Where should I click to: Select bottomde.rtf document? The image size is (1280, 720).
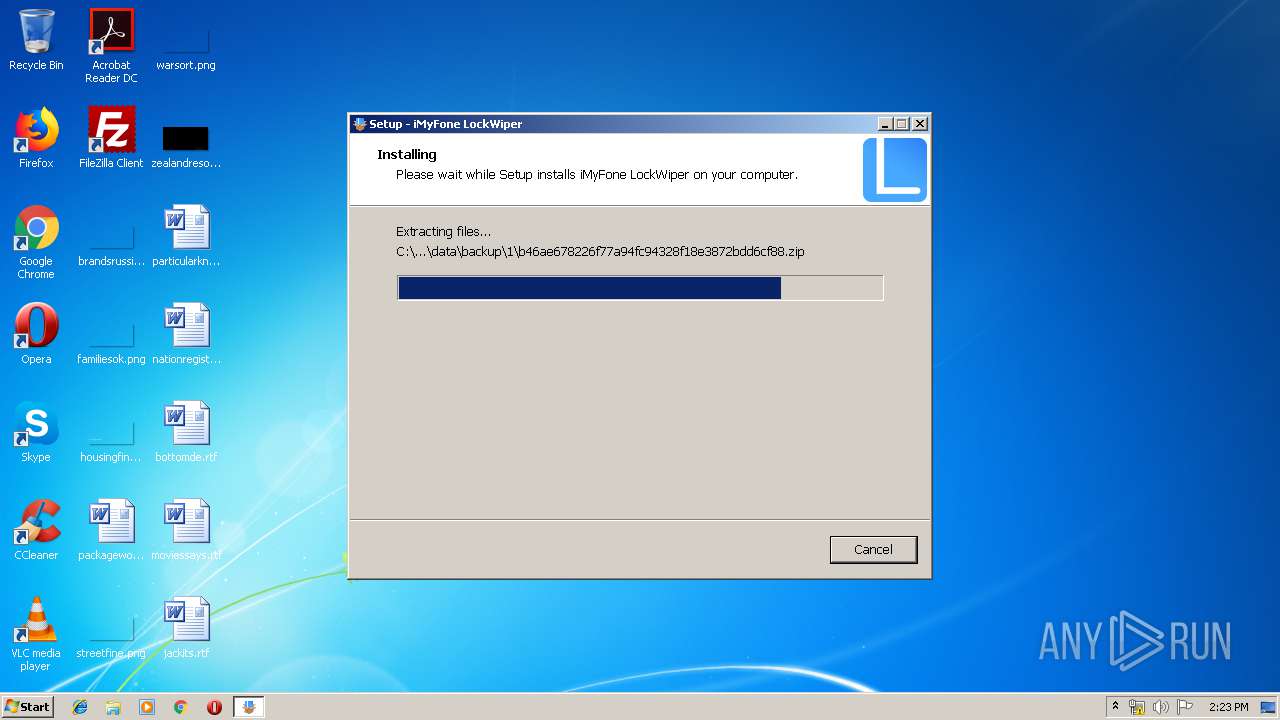186,433
